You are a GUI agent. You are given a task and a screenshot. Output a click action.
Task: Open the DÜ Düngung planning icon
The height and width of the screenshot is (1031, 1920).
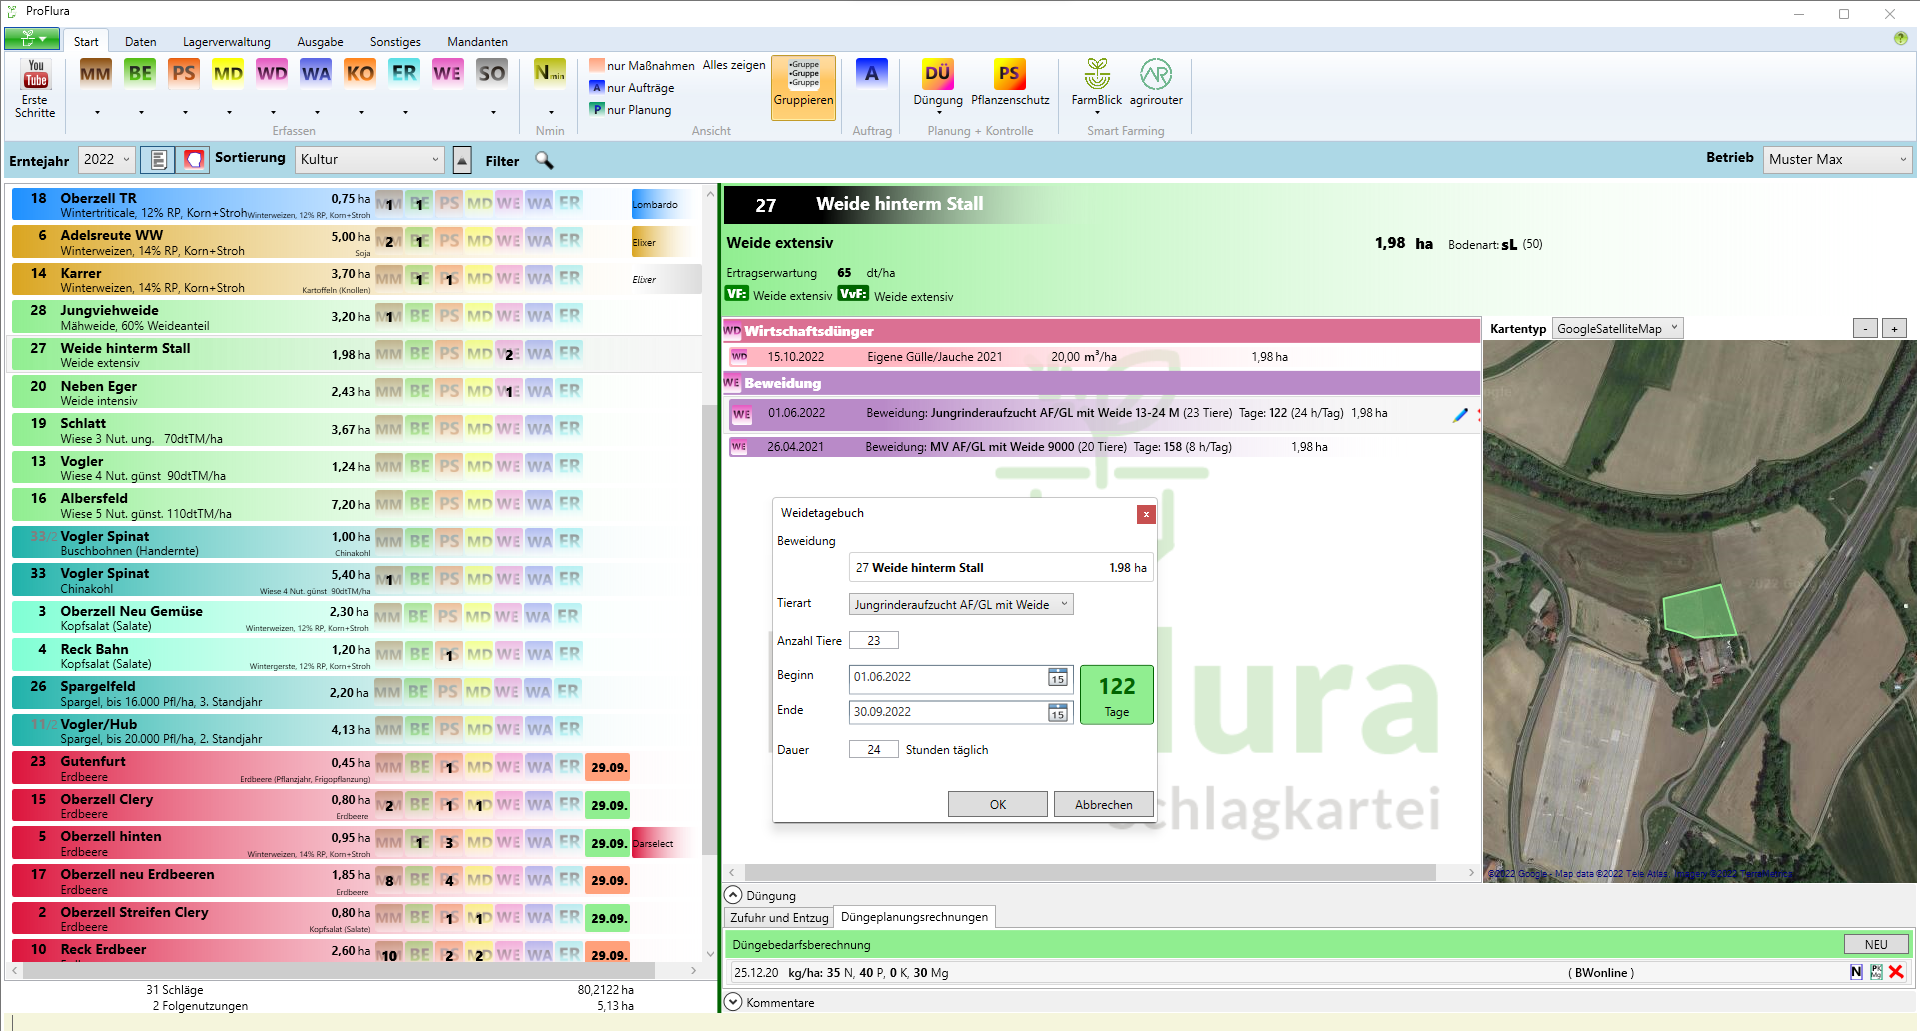937,74
